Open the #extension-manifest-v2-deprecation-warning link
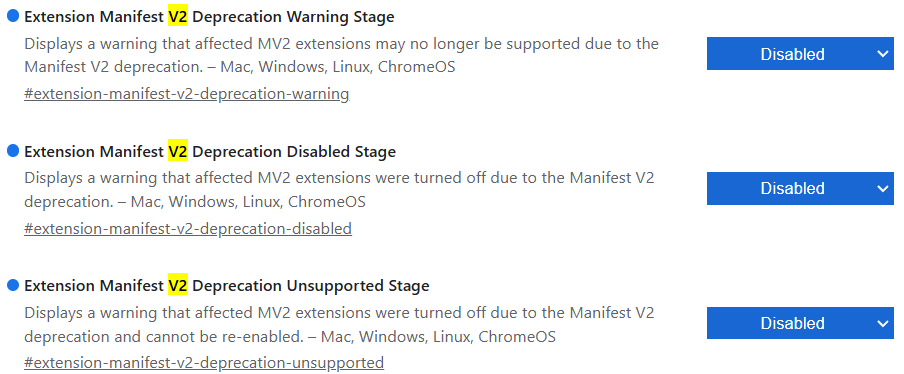Image resolution: width=904 pixels, height=374 pixels. (187, 93)
